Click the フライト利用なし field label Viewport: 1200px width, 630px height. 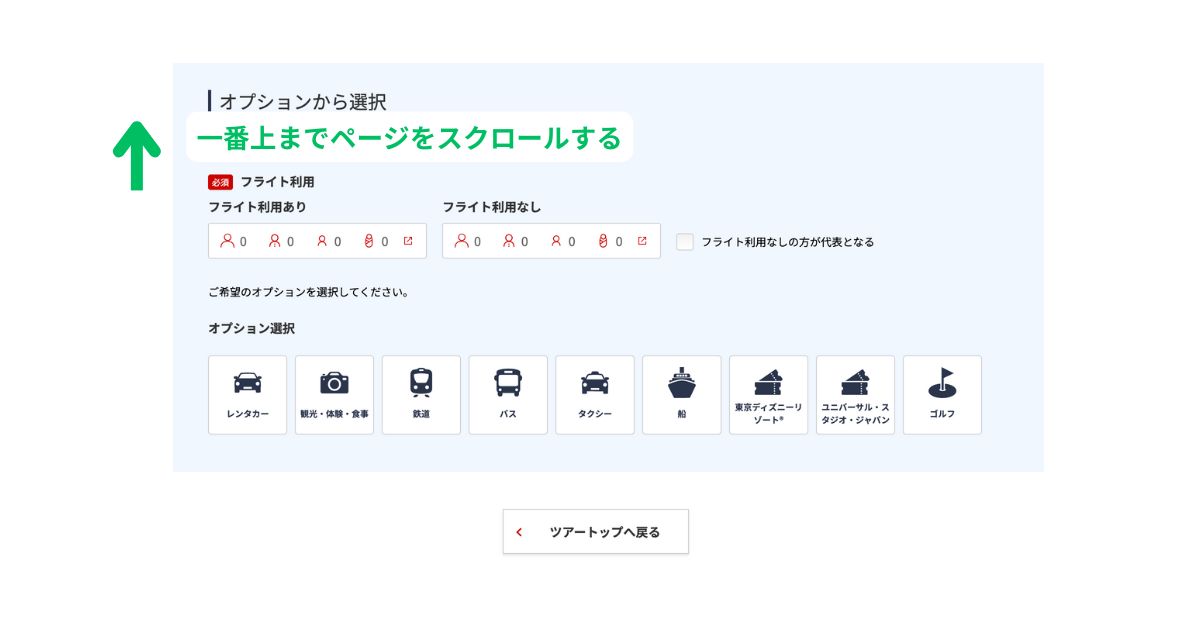(492, 207)
